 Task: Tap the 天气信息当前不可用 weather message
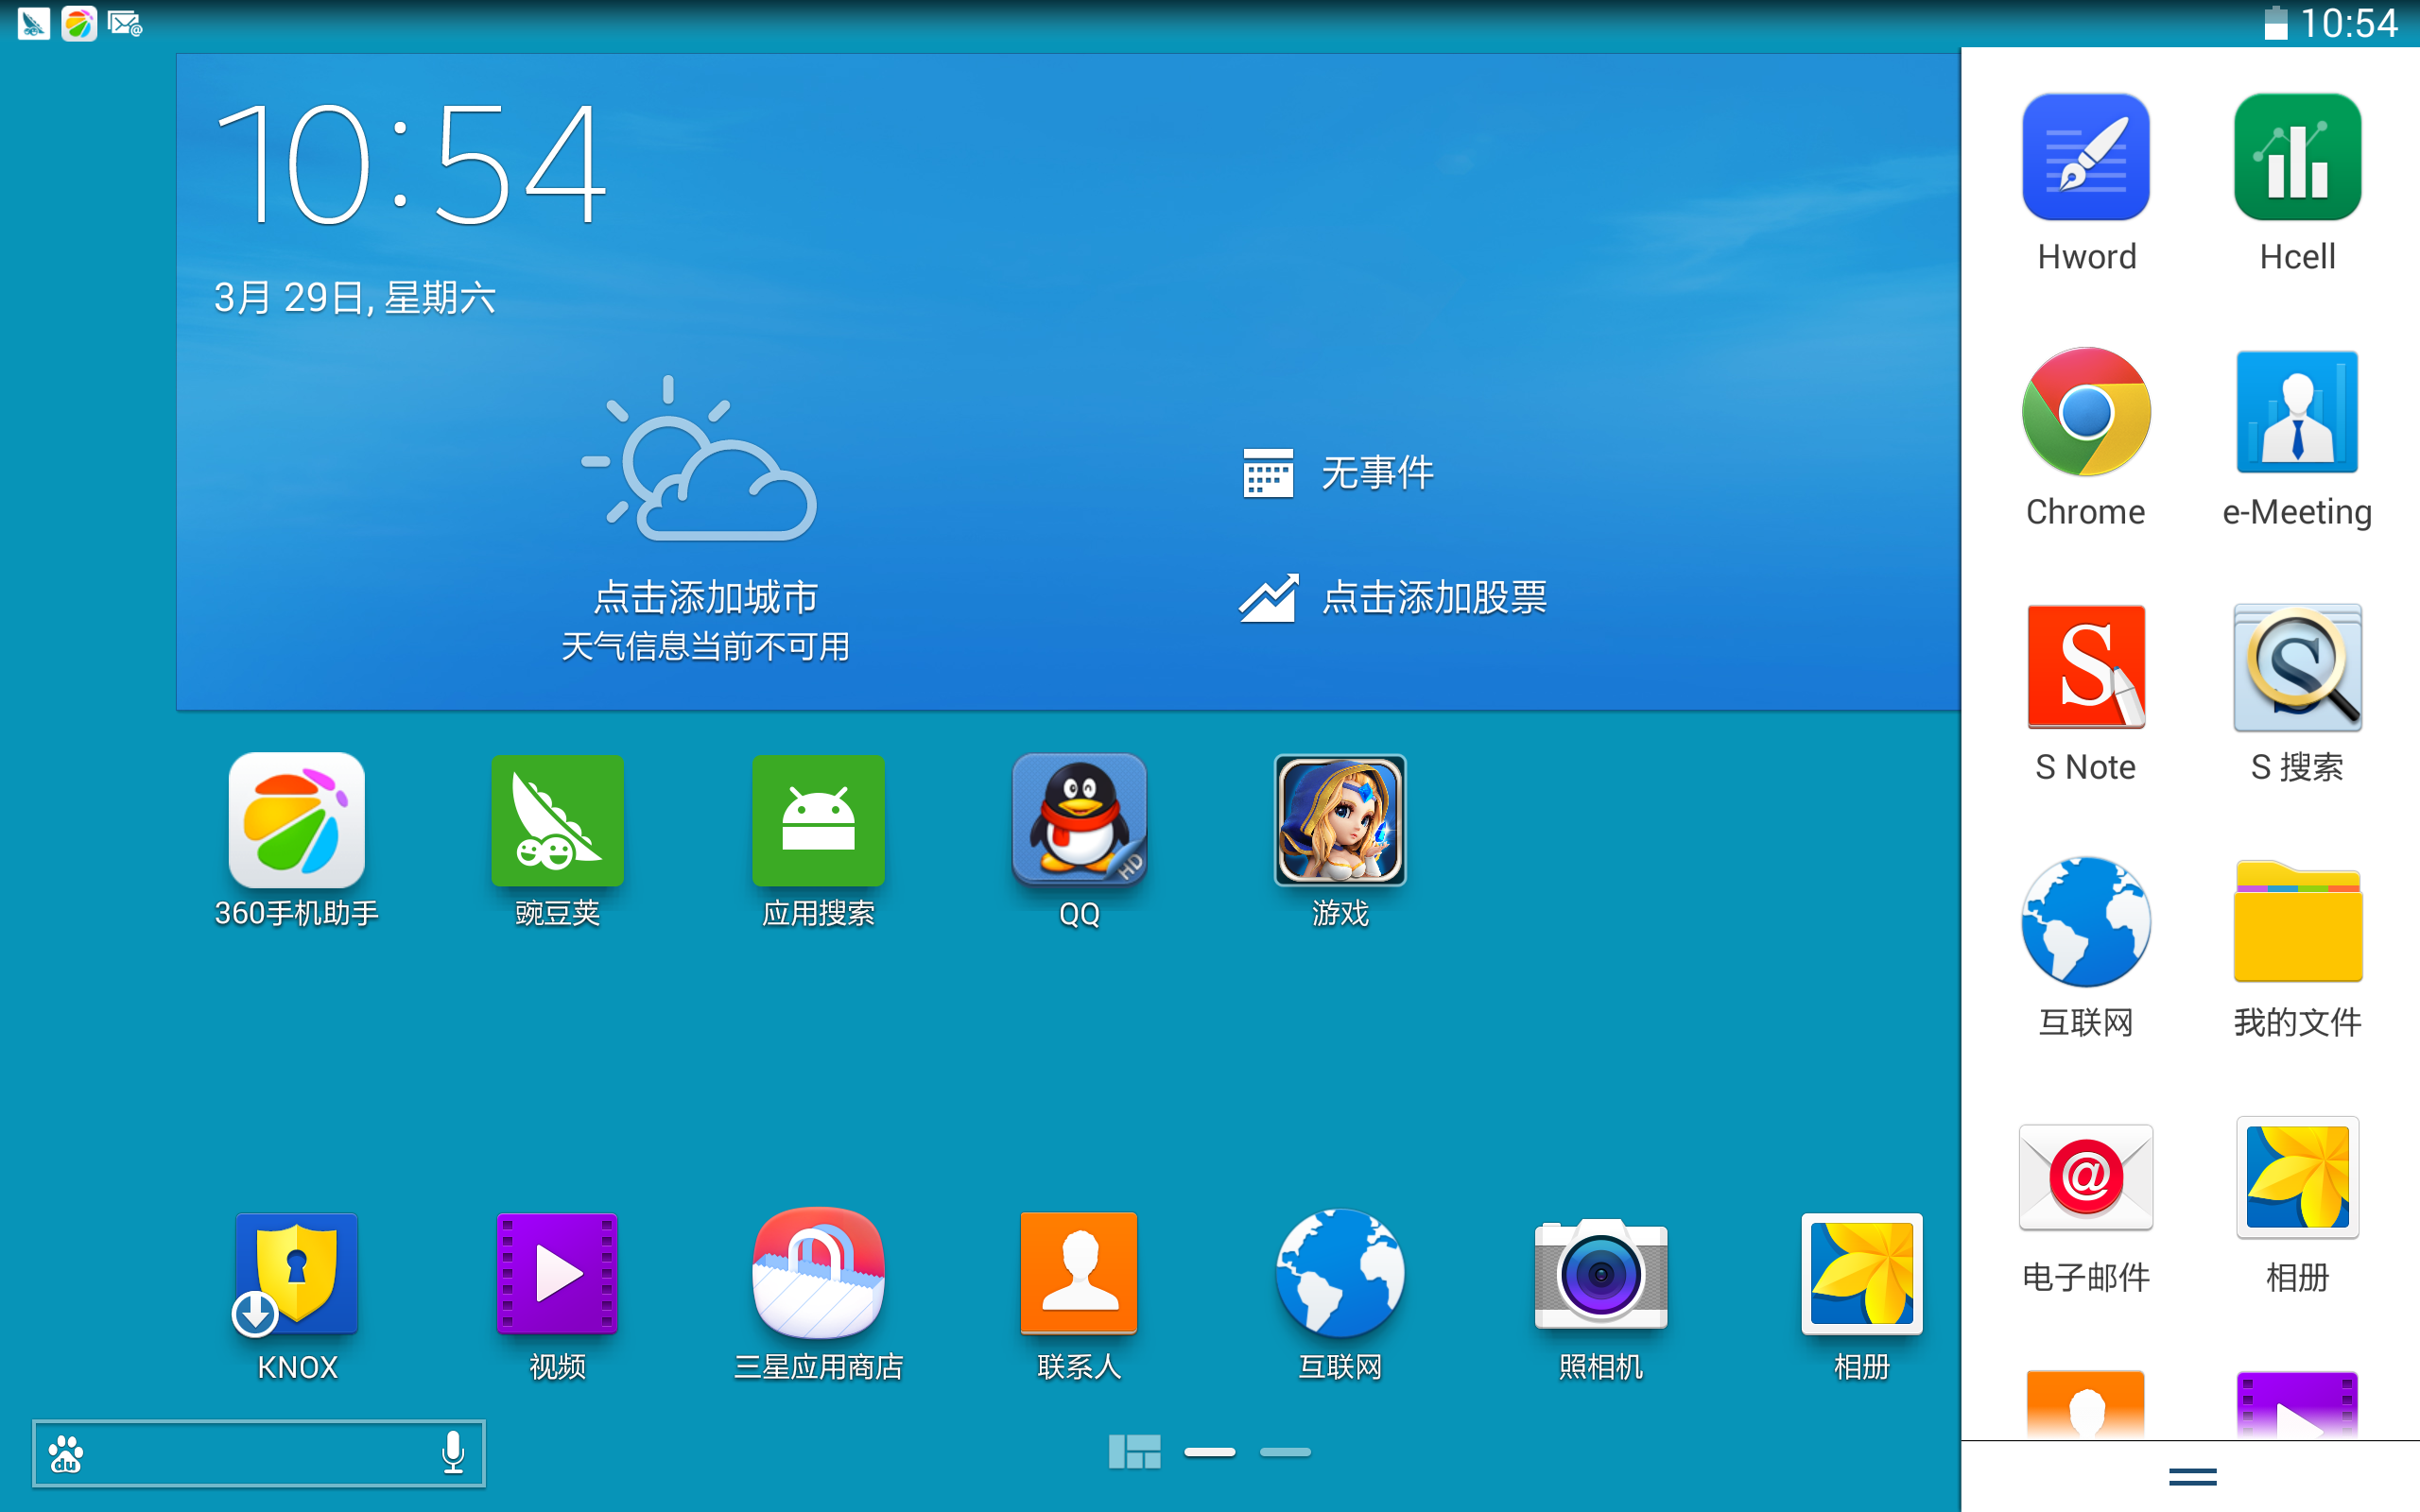(x=706, y=647)
